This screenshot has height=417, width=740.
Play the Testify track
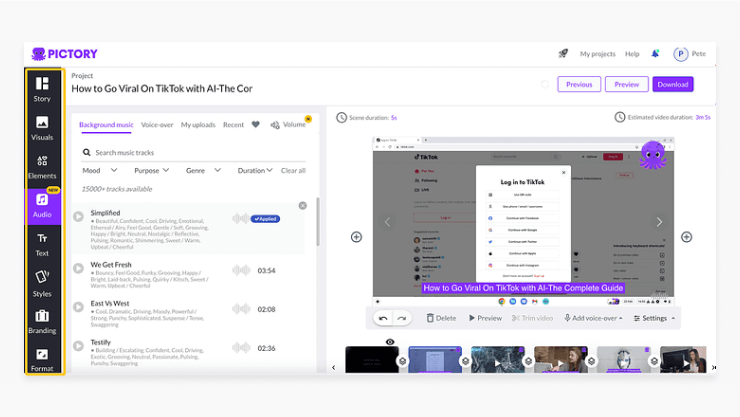[x=78, y=346]
